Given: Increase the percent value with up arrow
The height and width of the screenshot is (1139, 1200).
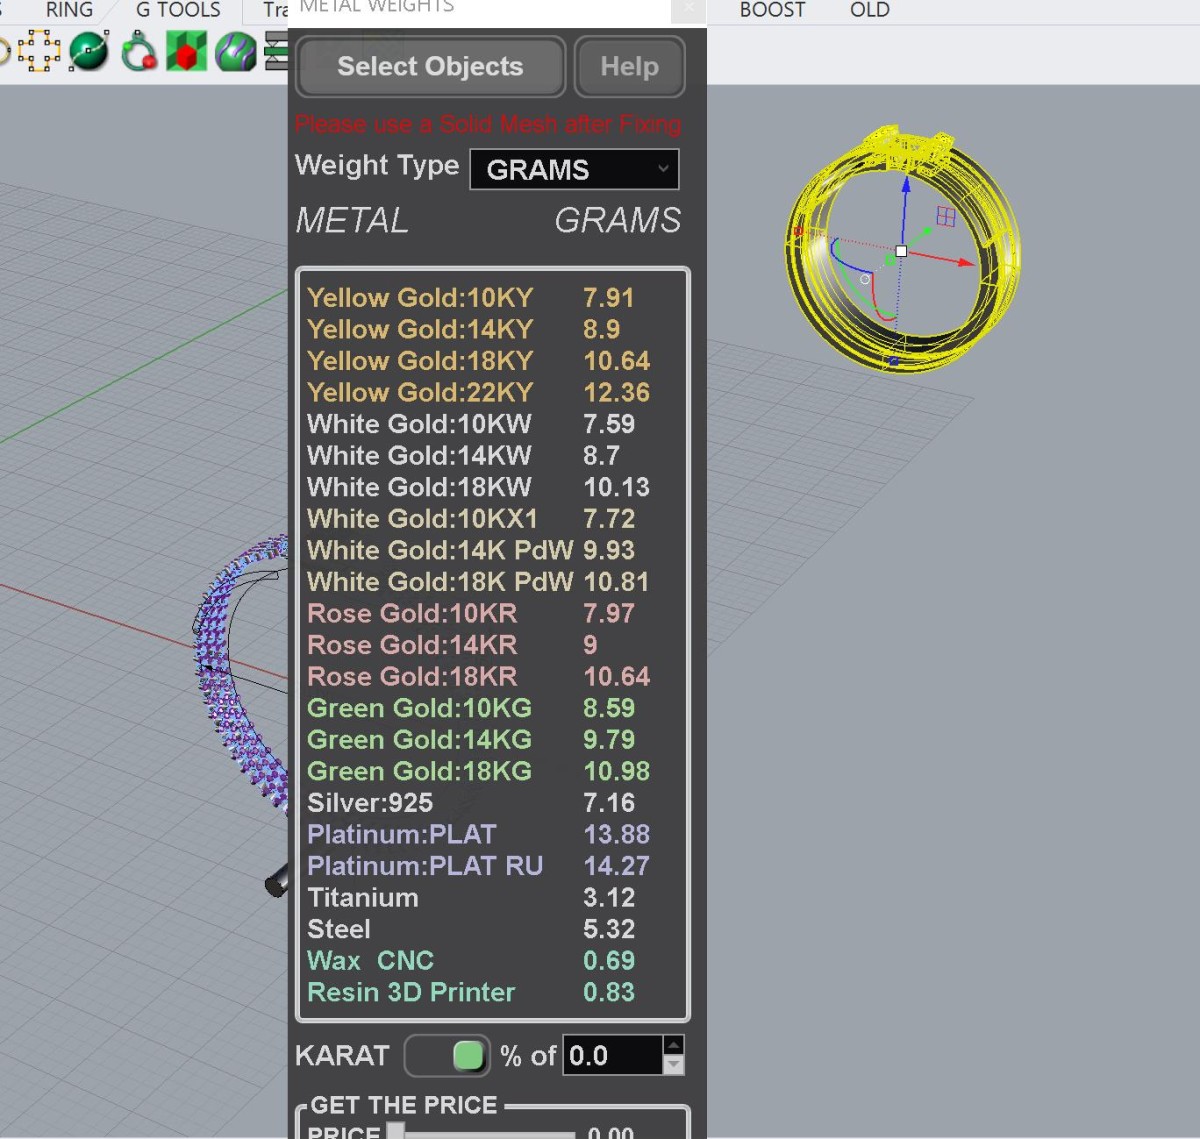Looking at the screenshot, I should [674, 1045].
